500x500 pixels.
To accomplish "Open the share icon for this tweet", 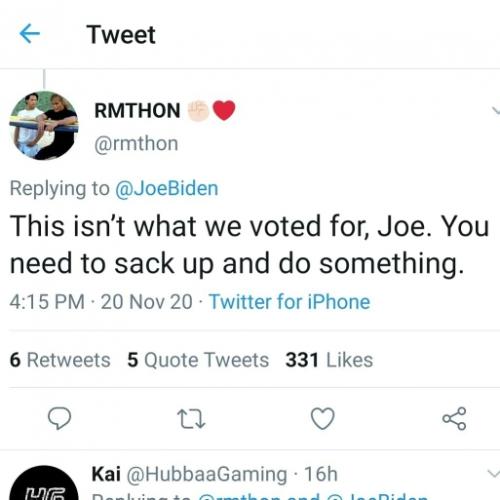I will pyautogui.click(x=454, y=418).
